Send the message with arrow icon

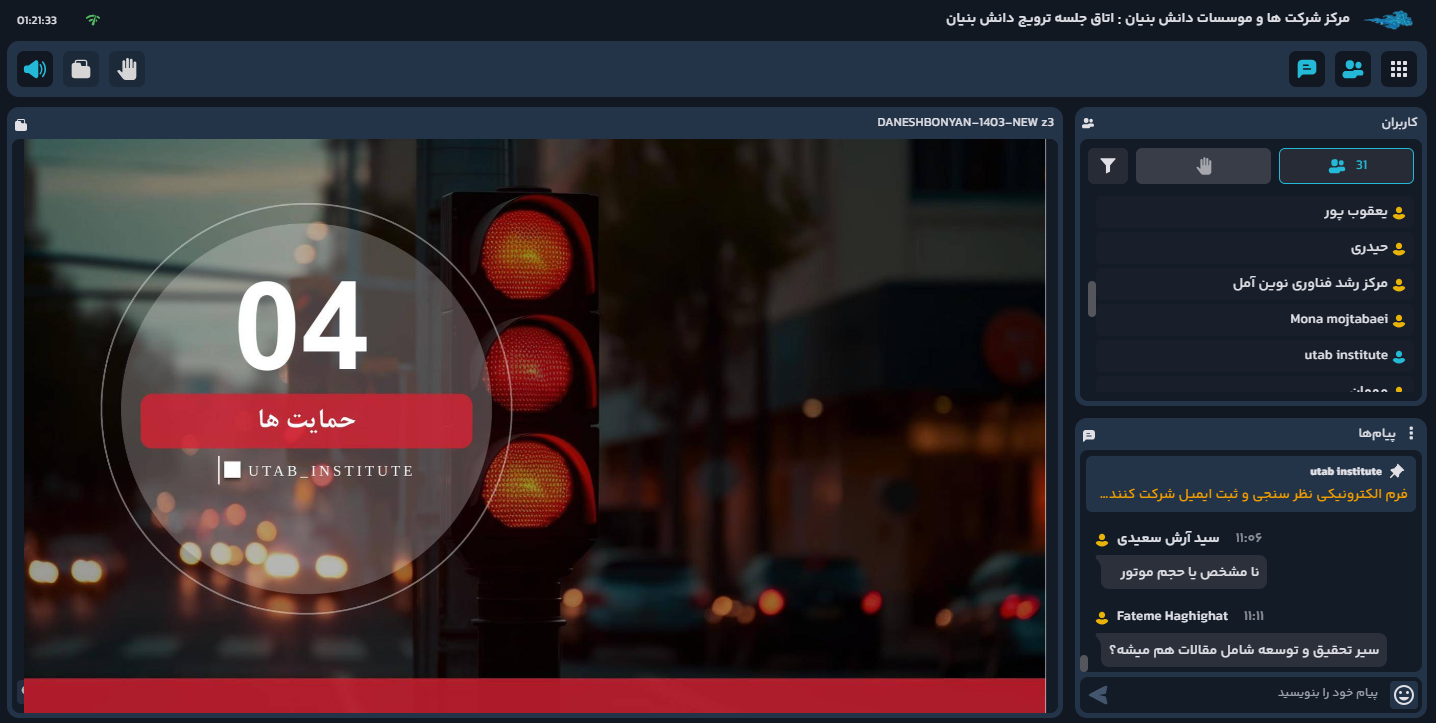click(x=1099, y=694)
